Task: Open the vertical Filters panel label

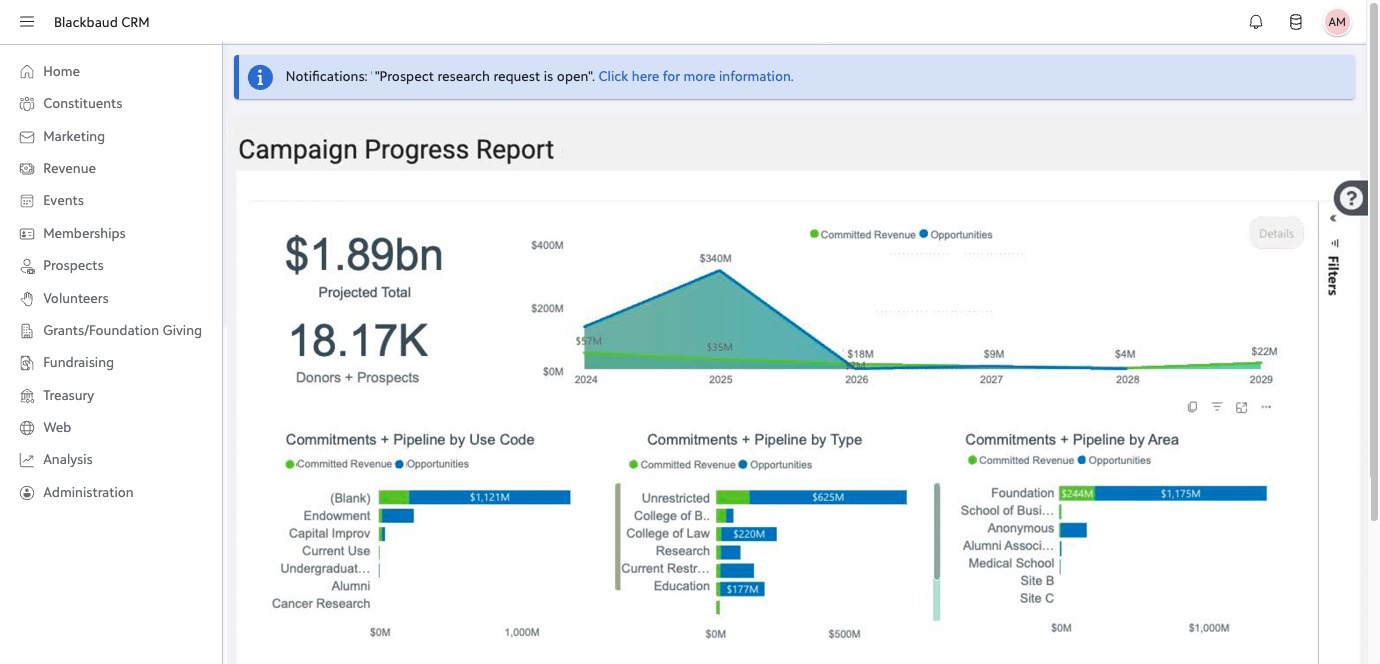Action: pos(1333,275)
